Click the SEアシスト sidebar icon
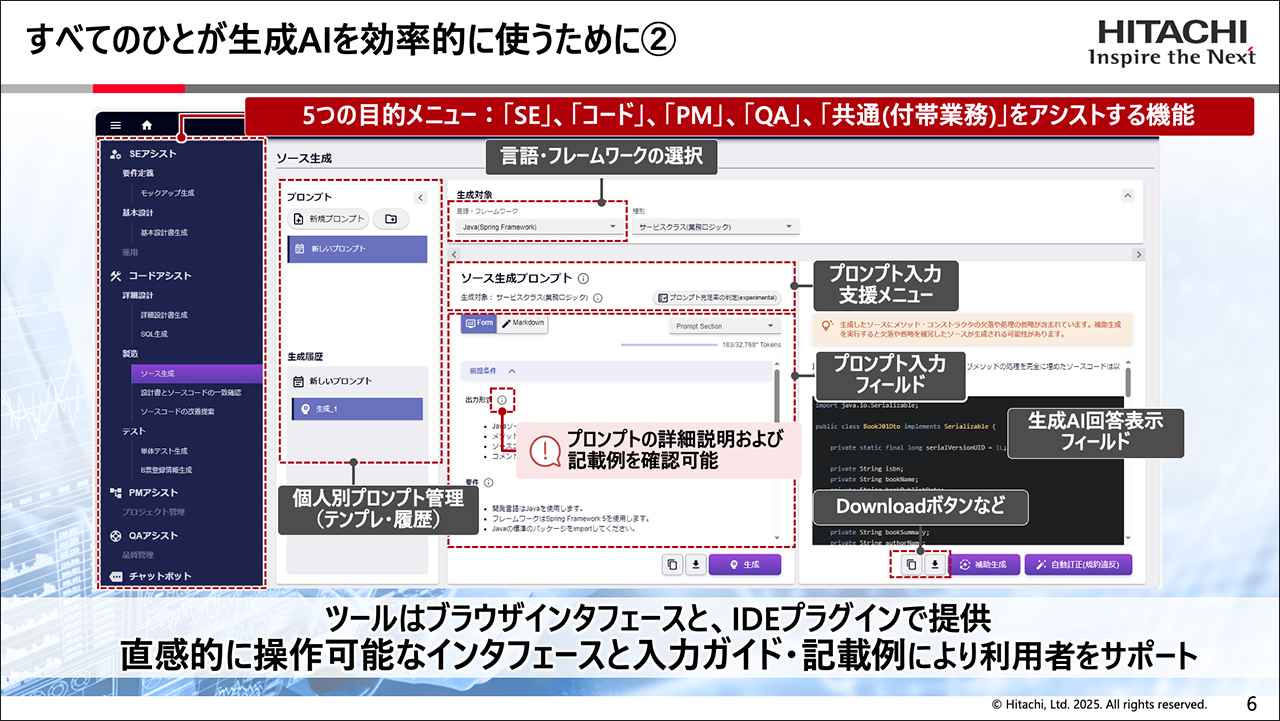 [x=116, y=154]
